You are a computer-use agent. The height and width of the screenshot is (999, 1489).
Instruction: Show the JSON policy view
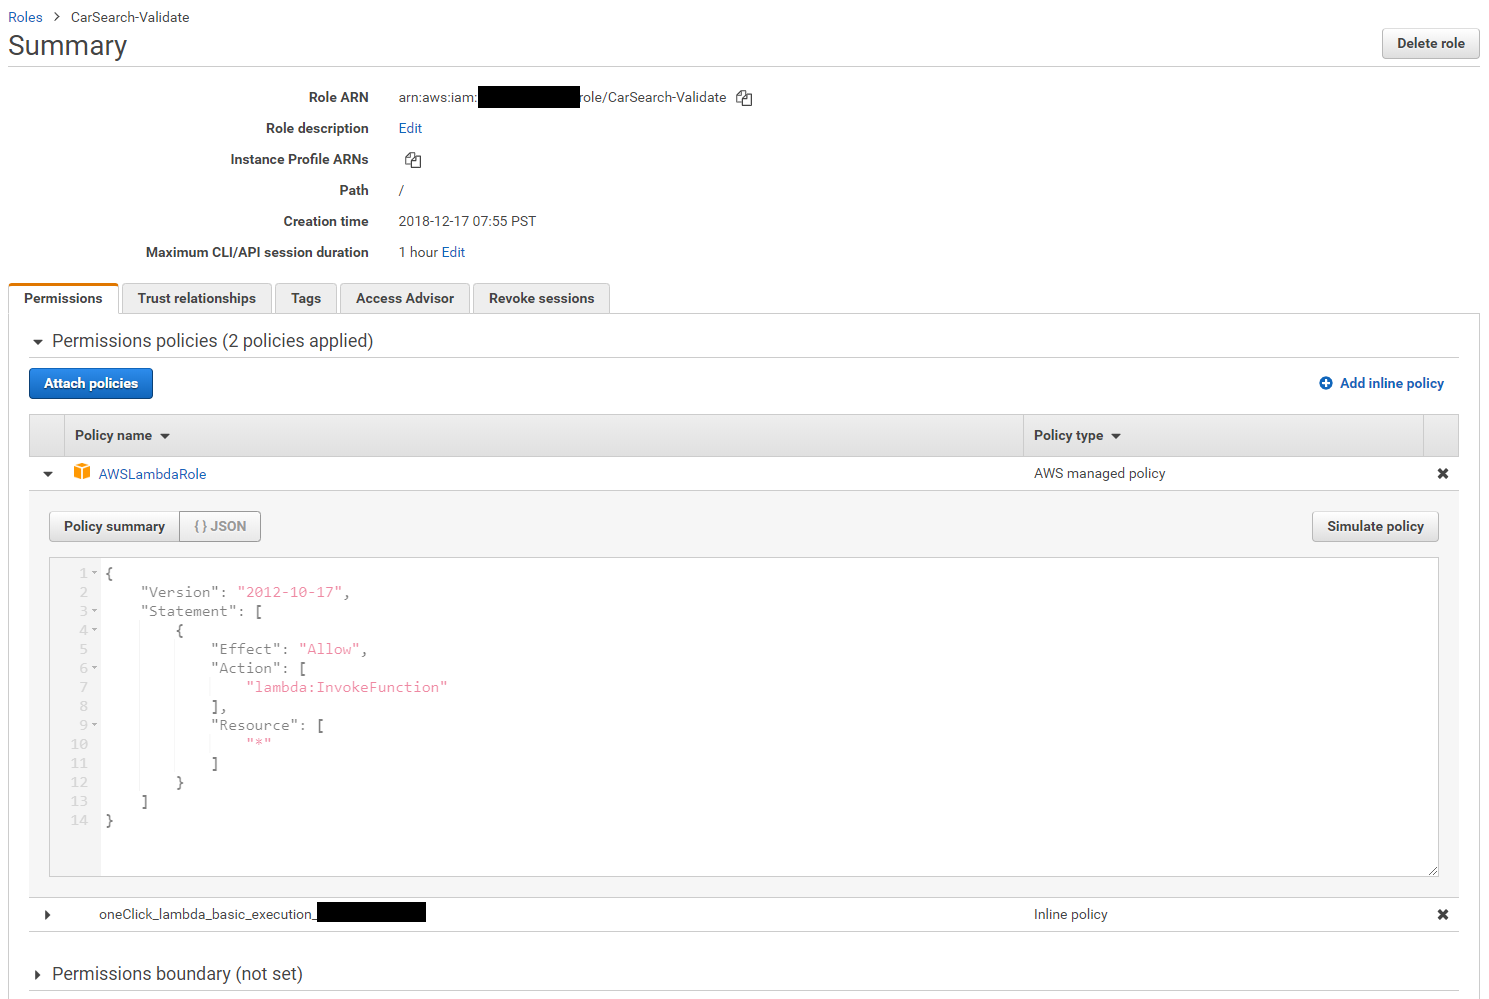220,526
